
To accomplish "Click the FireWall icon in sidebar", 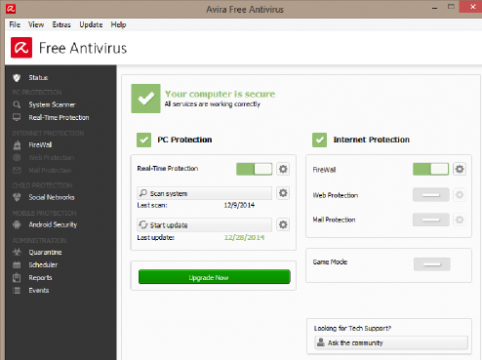I will click(17, 145).
